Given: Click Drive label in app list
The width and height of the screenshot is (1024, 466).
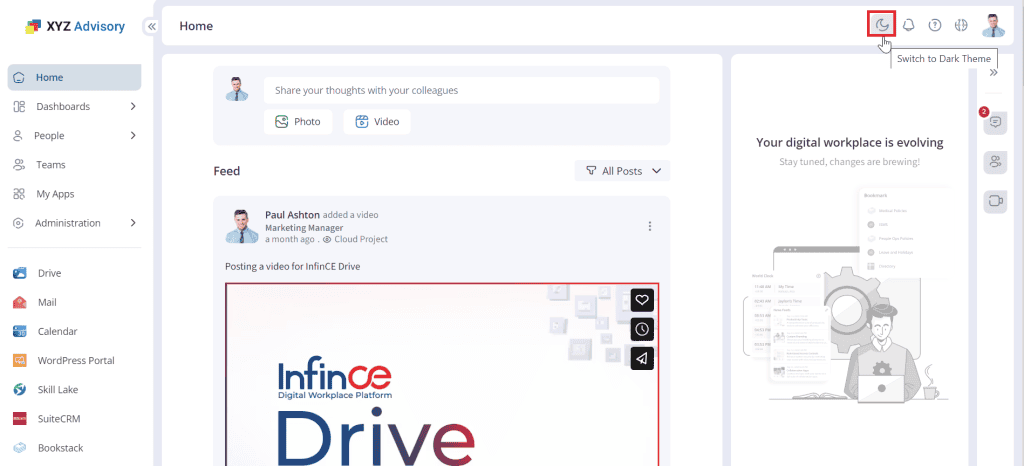Looking at the screenshot, I should tap(50, 273).
